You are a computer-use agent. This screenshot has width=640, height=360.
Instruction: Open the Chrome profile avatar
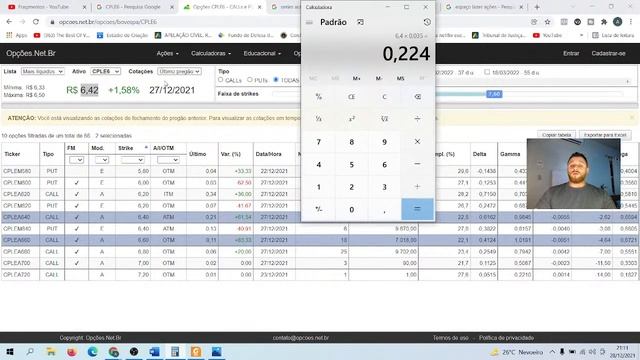click(x=617, y=22)
